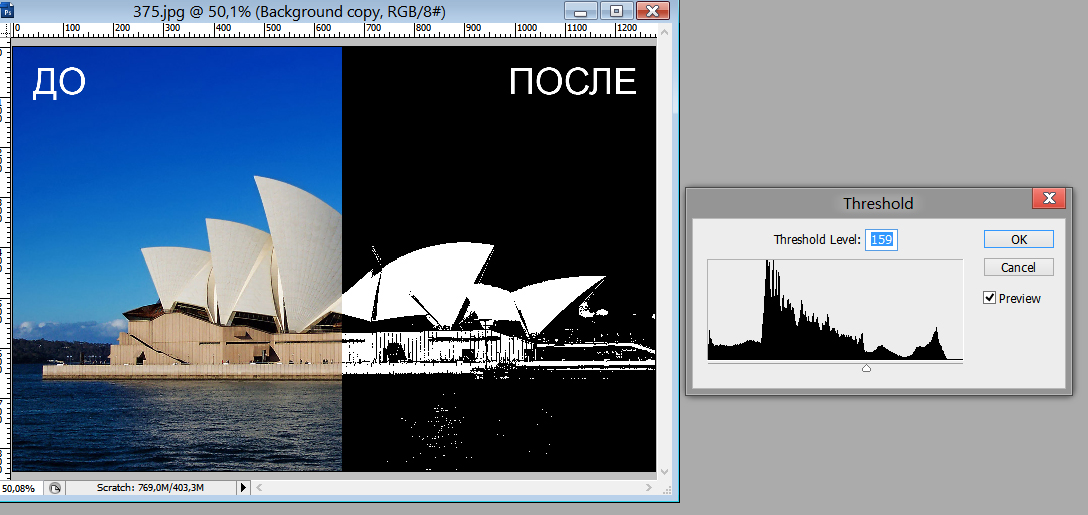1088x515 pixels.
Task: Click vertical scrollbar down arrow
Action: 664,471
